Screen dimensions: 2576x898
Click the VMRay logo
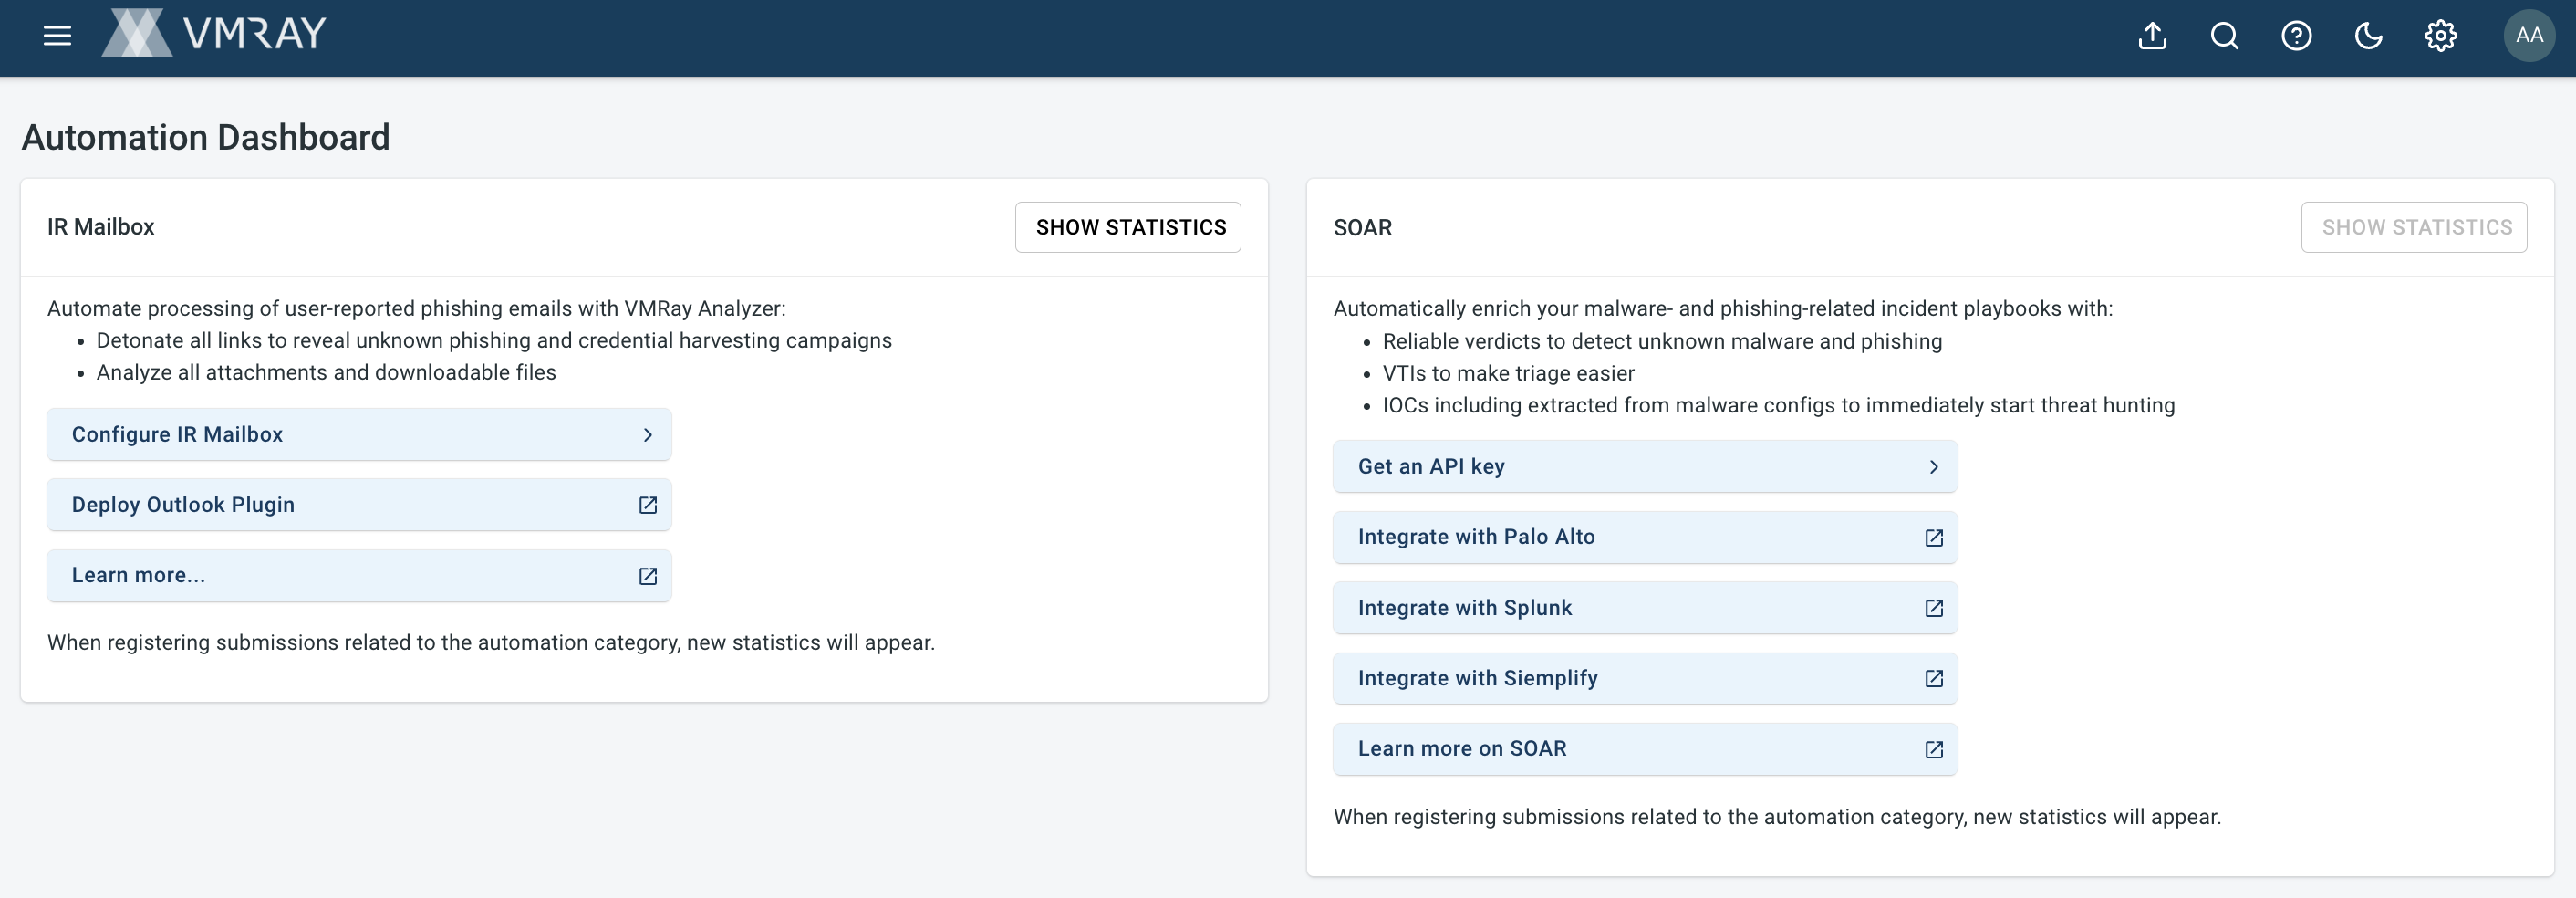pyautogui.click(x=214, y=33)
